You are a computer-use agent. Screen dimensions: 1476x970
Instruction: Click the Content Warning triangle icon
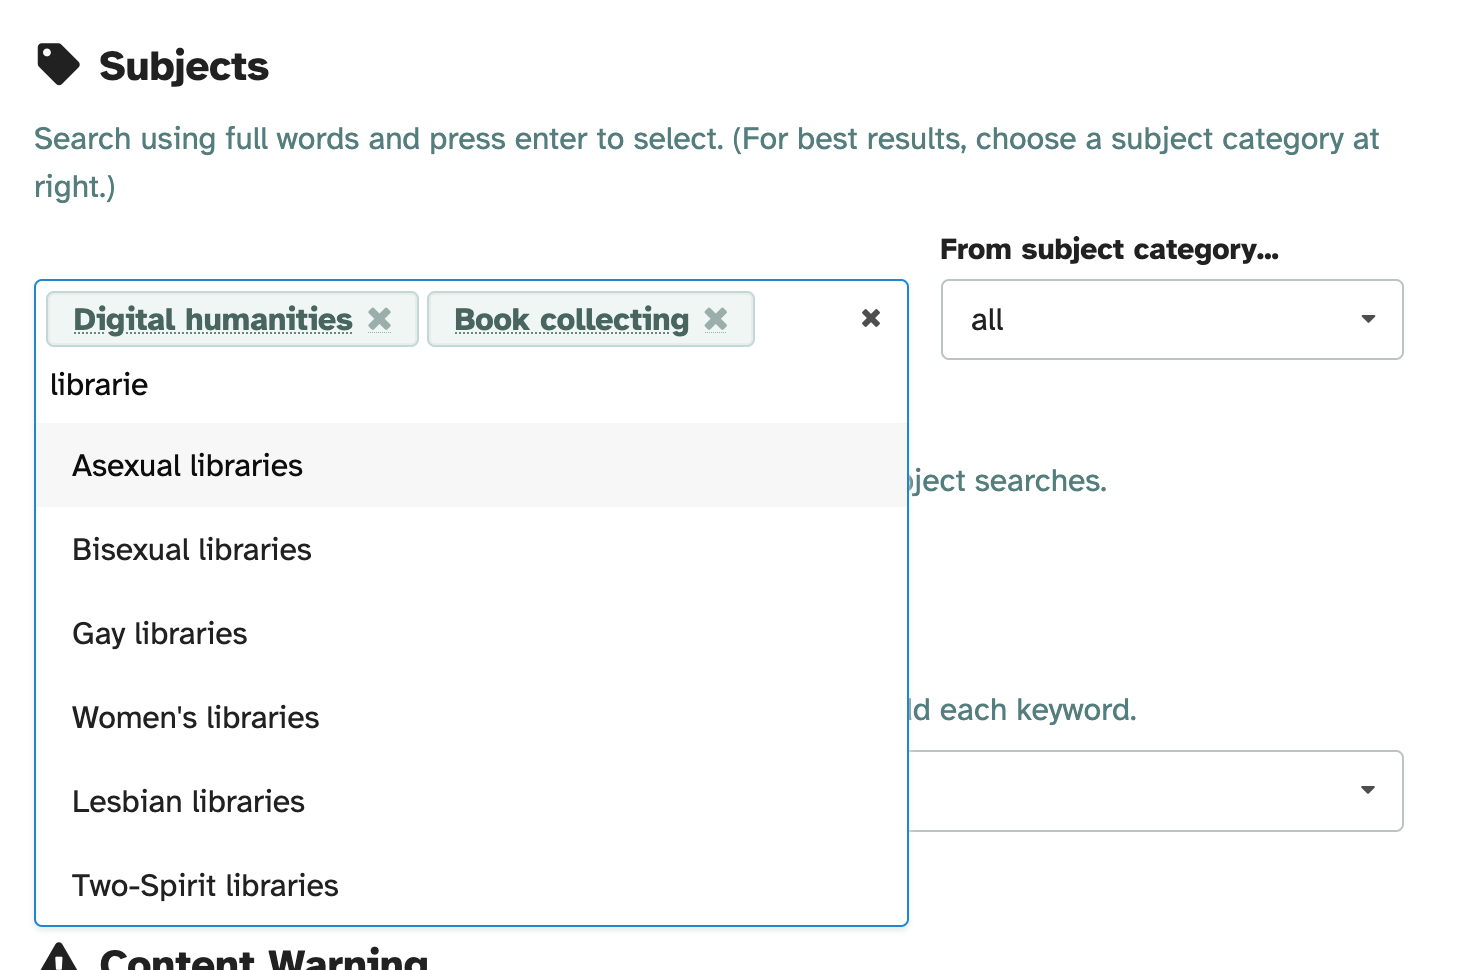click(59, 957)
